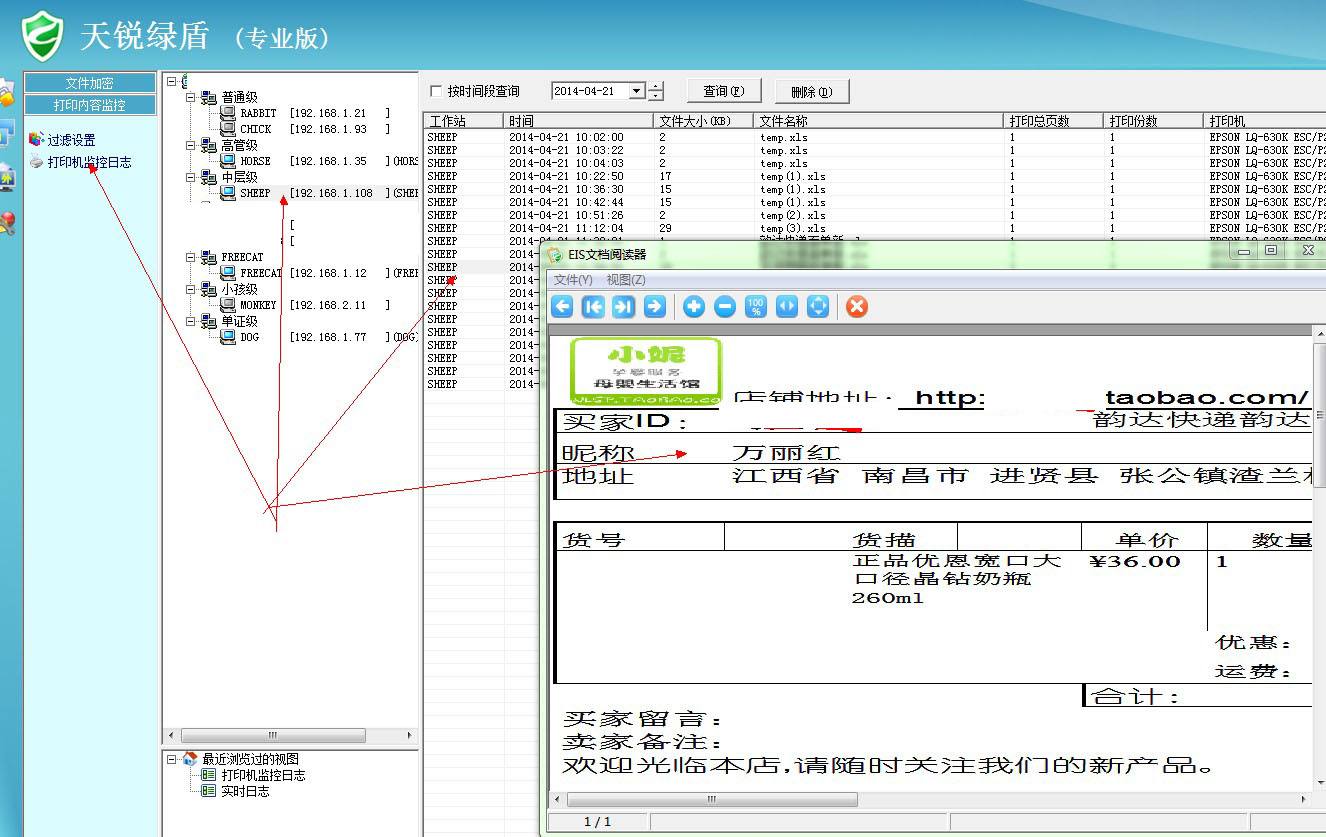Collapse the 最近浏览过的视图 node
This screenshot has height=837, width=1326.
[x=172, y=759]
